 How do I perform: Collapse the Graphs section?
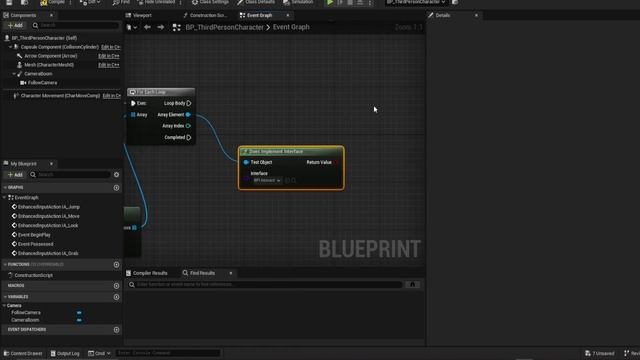(5, 187)
